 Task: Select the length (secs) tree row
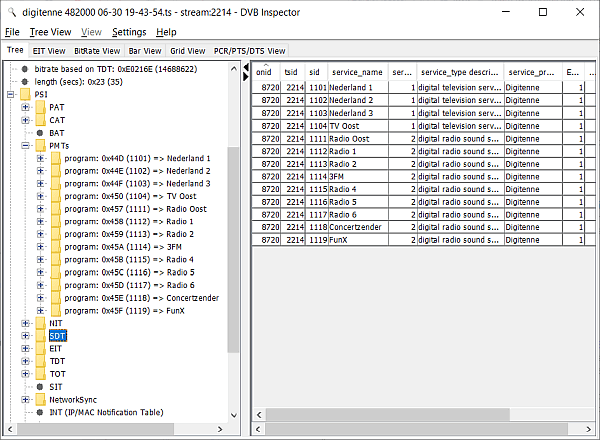tap(78, 81)
